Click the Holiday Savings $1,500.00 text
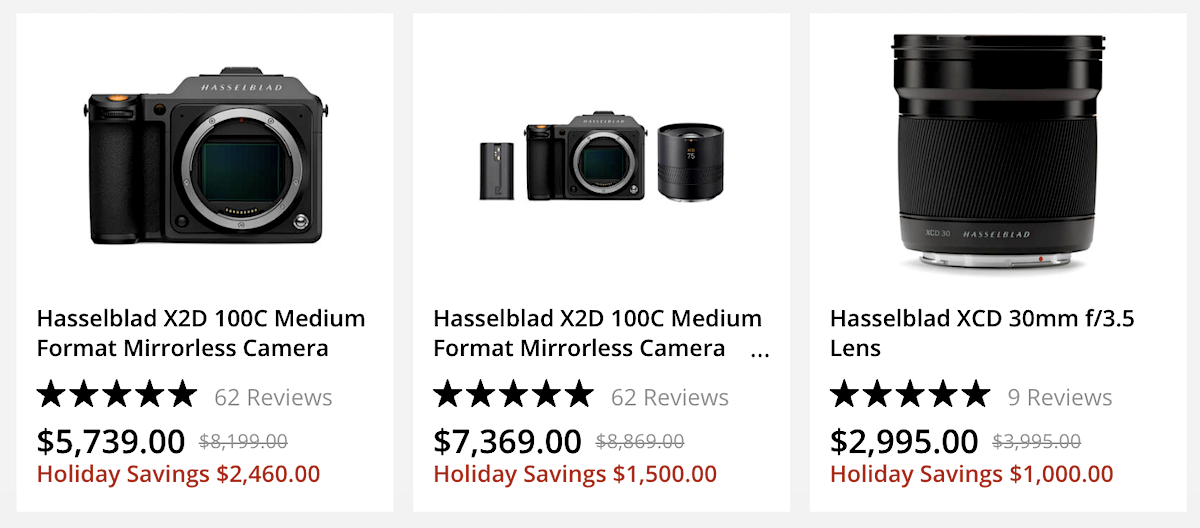 pyautogui.click(x=575, y=474)
